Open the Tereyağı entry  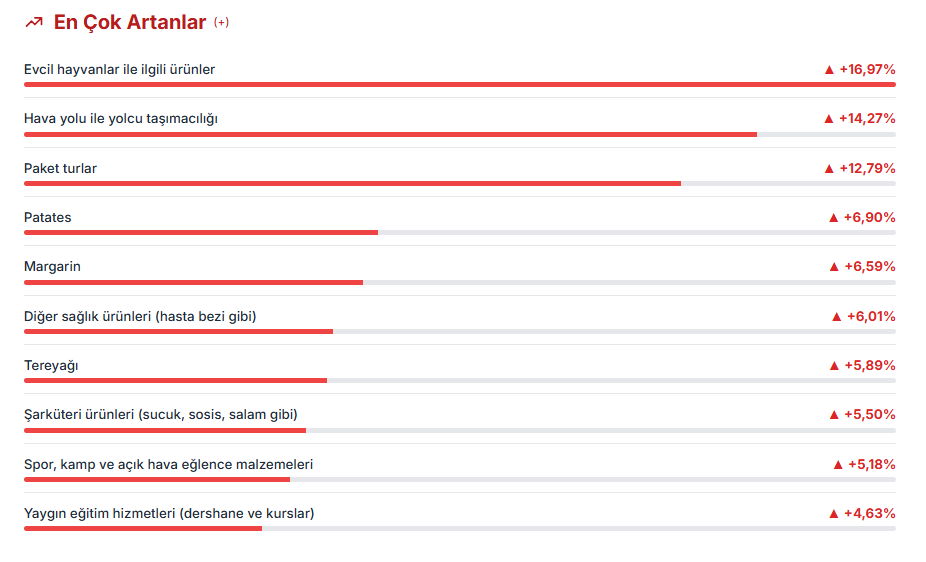(51, 365)
